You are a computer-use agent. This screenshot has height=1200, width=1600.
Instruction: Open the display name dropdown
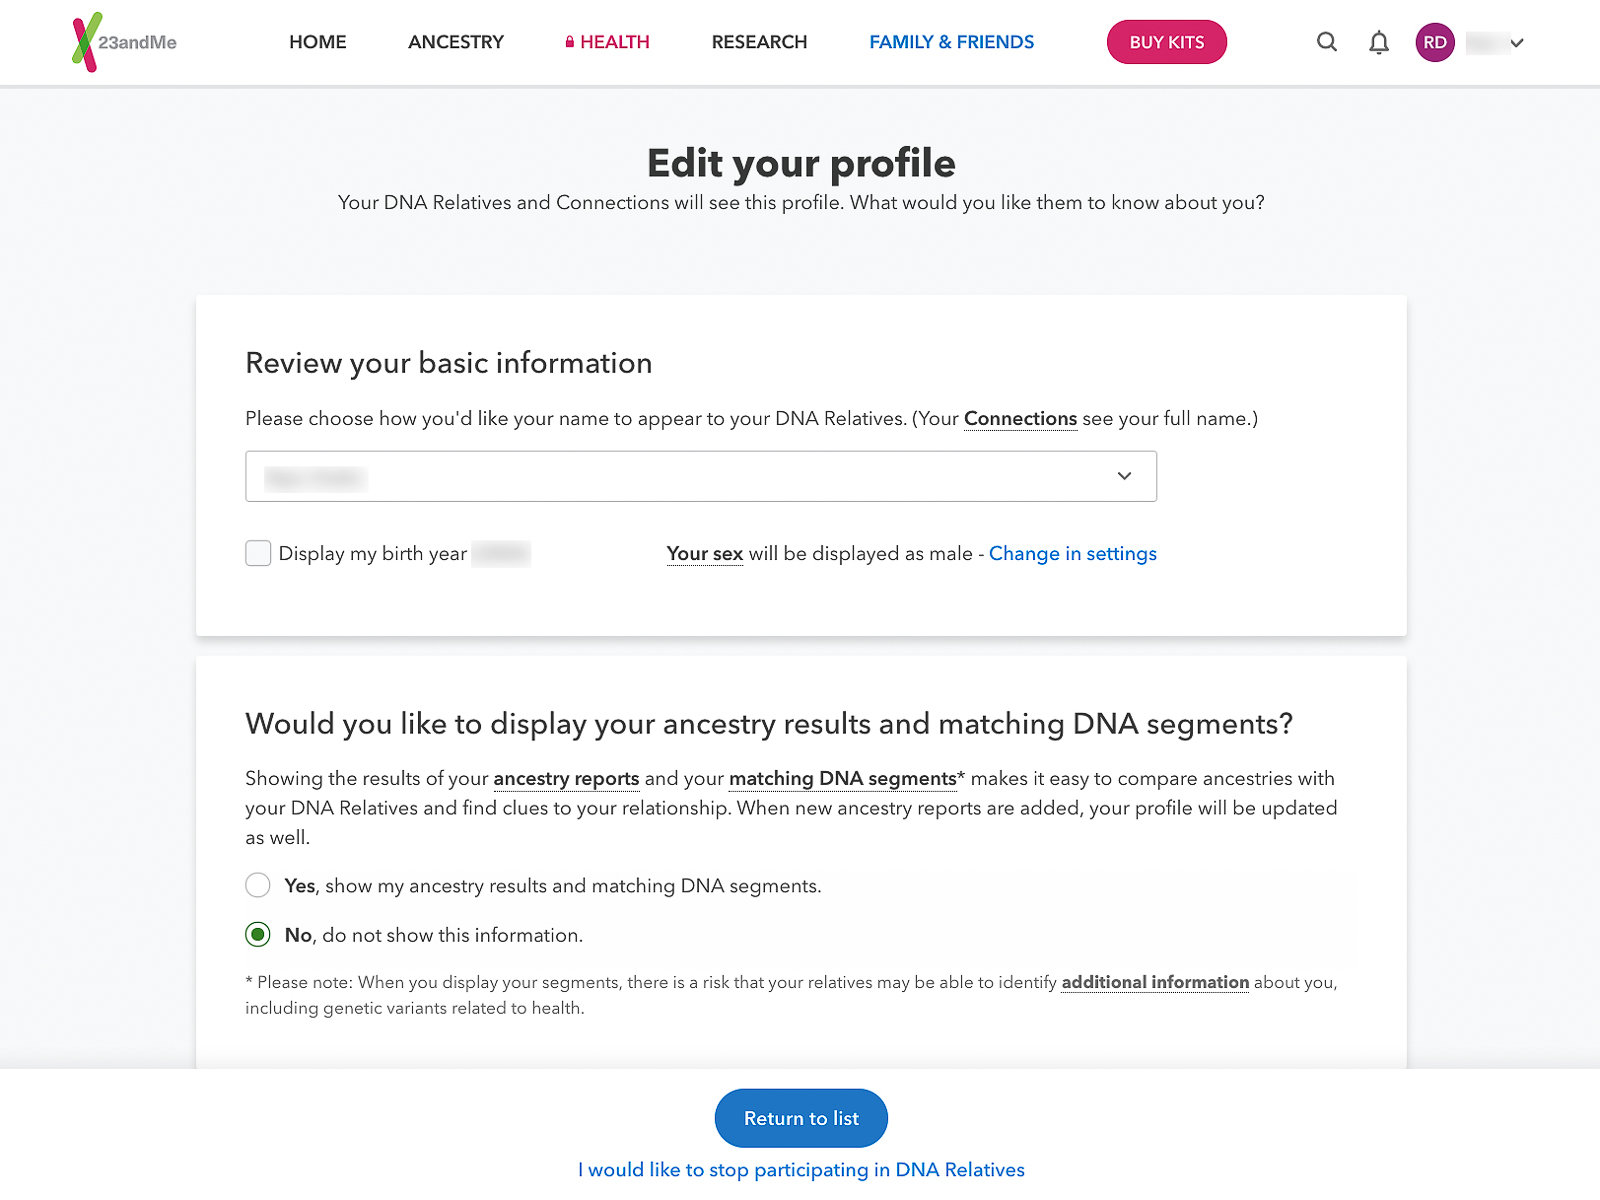pyautogui.click(x=700, y=476)
